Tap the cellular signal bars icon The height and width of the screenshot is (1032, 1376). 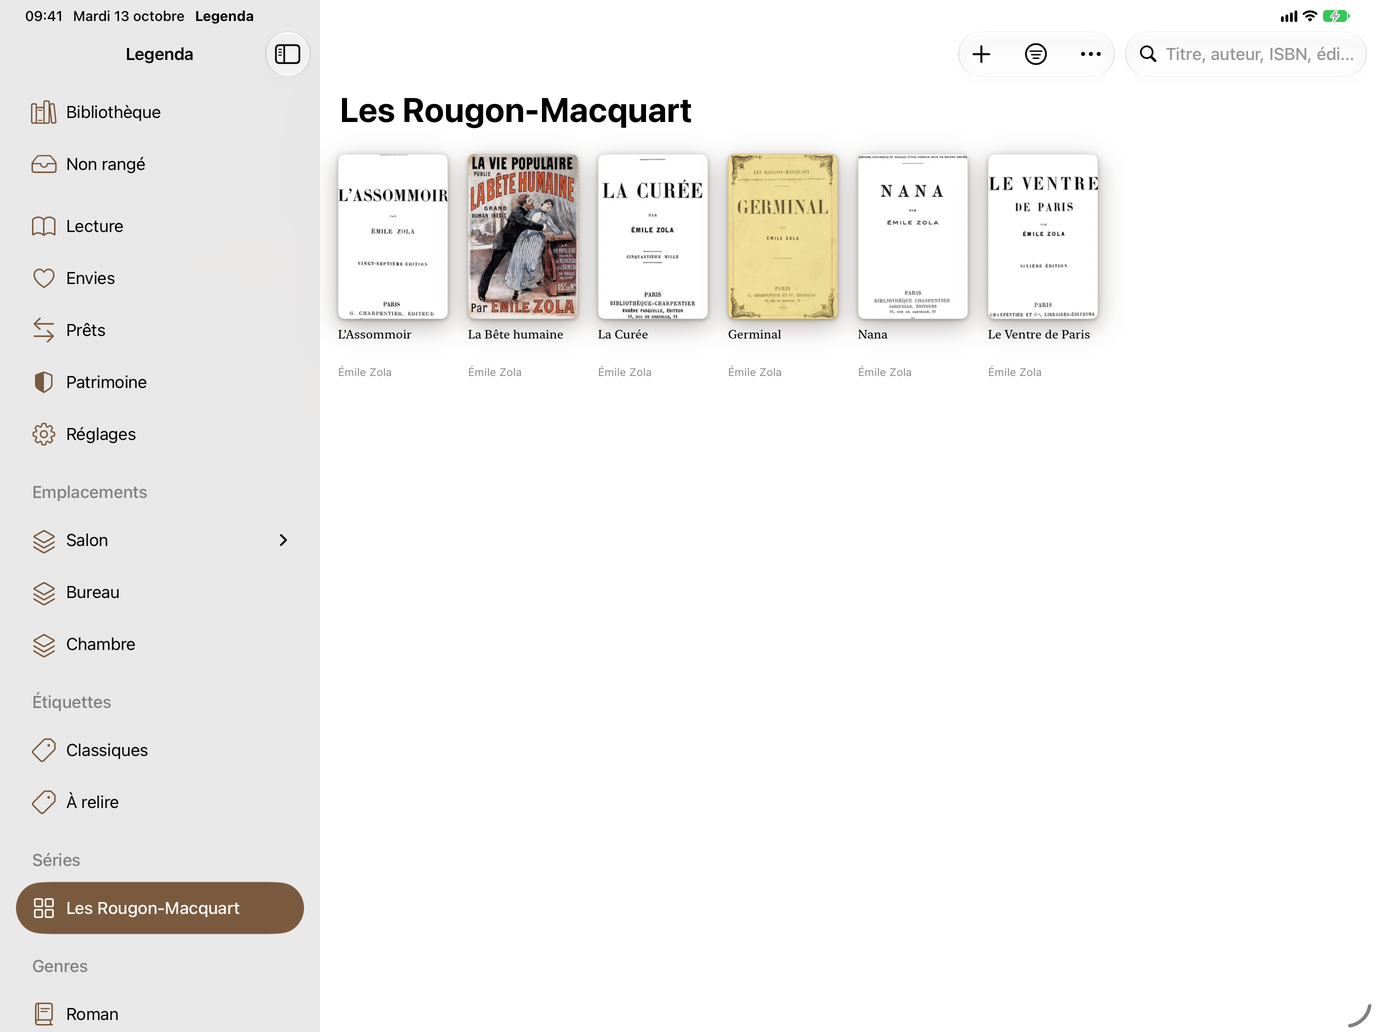coord(1289,17)
